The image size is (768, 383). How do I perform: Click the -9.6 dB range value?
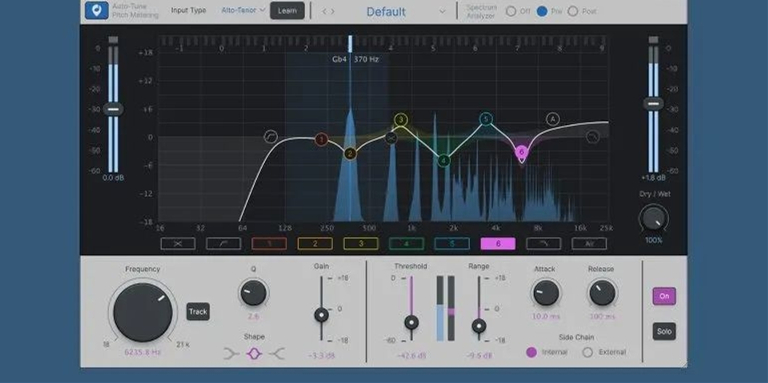pyautogui.click(x=479, y=356)
